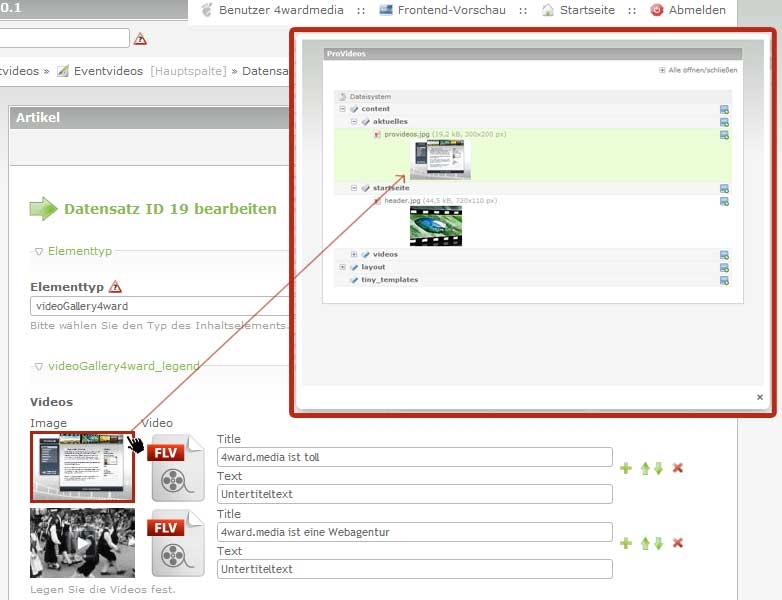Viewport: 782px width, 600px height.
Task: Click Abmelden to log out
Action: tap(688, 10)
